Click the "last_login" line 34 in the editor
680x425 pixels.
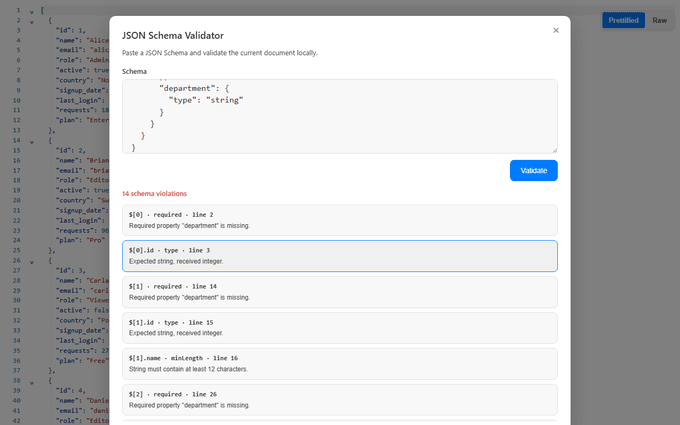click(x=82, y=340)
